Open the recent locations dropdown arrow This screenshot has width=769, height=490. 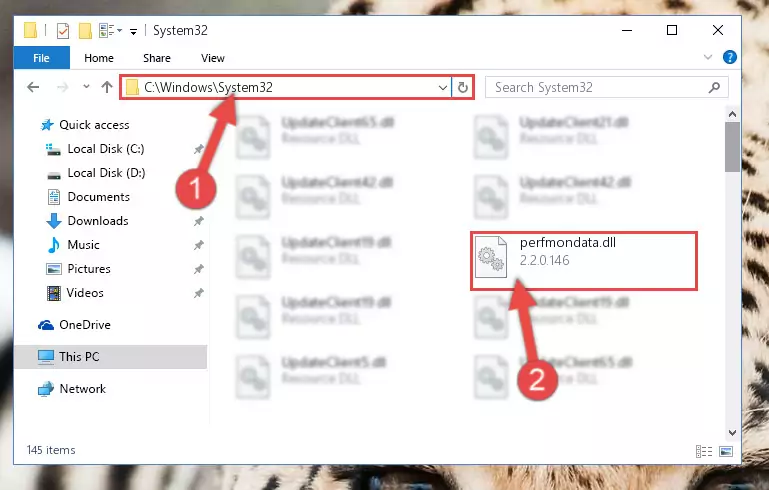click(x=86, y=87)
